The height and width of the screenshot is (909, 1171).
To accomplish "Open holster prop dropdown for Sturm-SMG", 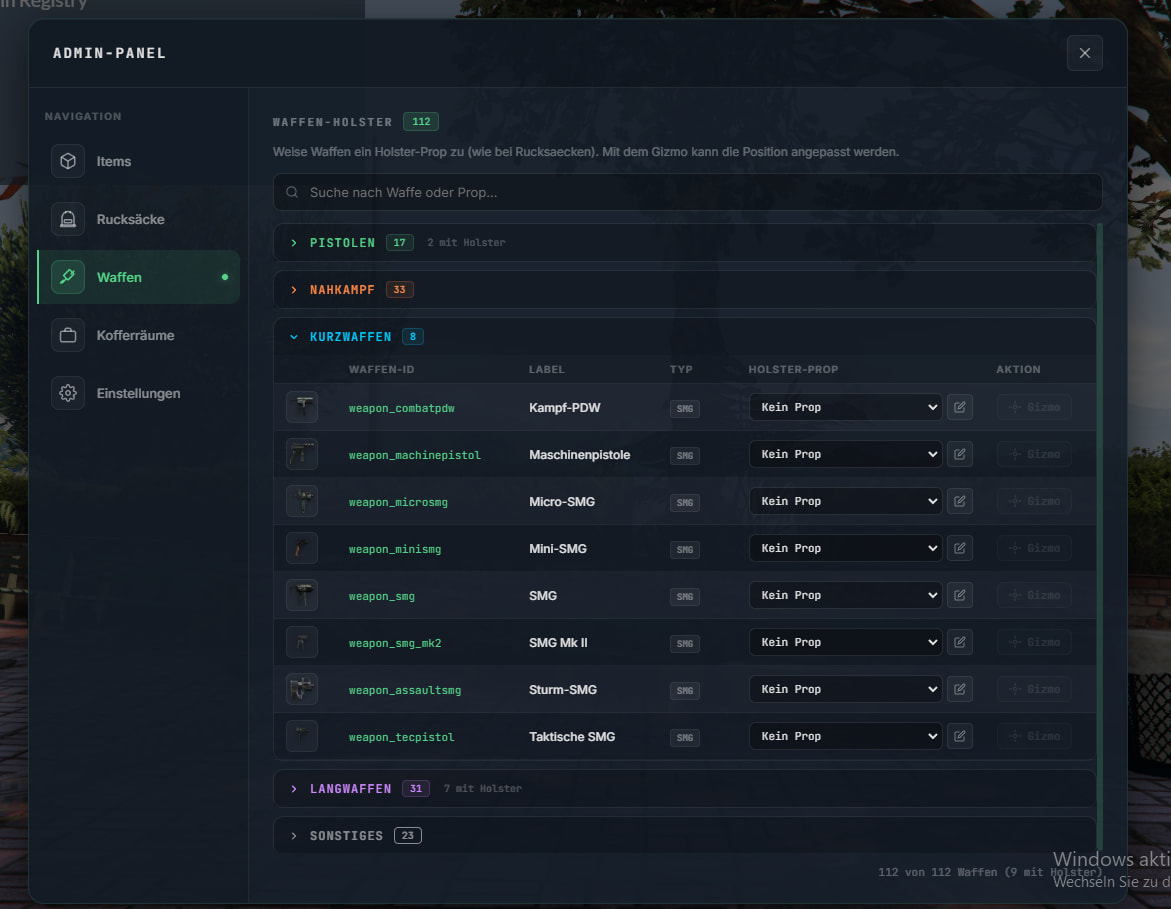I will (845, 689).
